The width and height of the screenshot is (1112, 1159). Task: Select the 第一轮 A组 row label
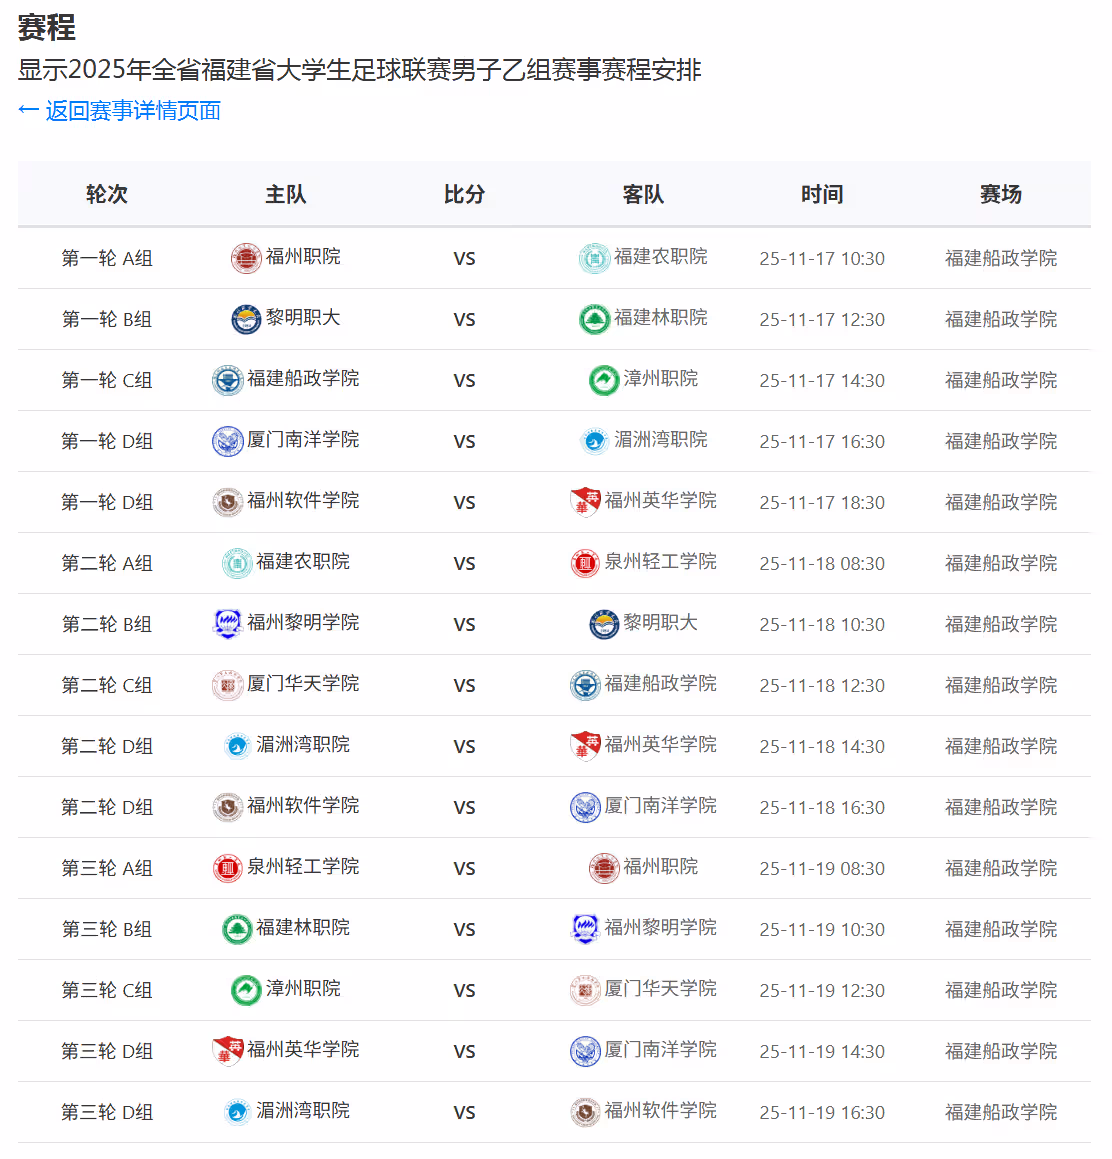(x=107, y=257)
